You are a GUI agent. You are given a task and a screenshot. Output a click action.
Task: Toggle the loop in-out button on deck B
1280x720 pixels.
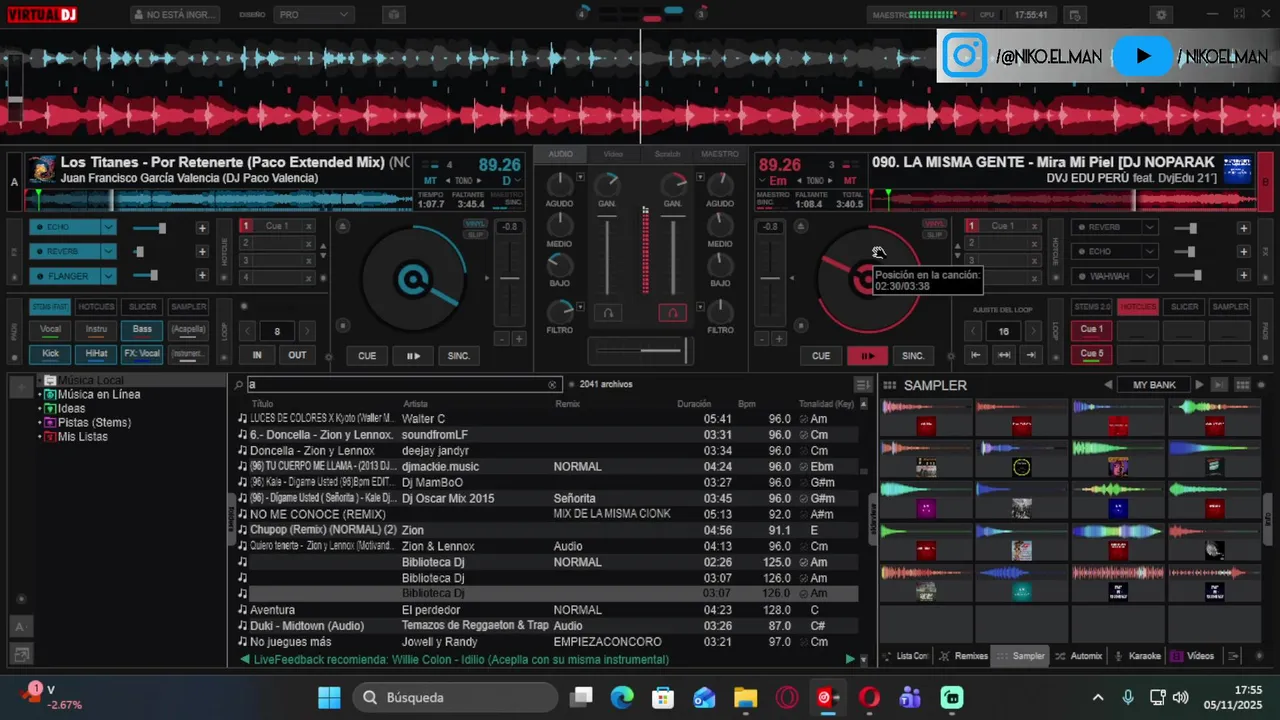[1004, 355]
